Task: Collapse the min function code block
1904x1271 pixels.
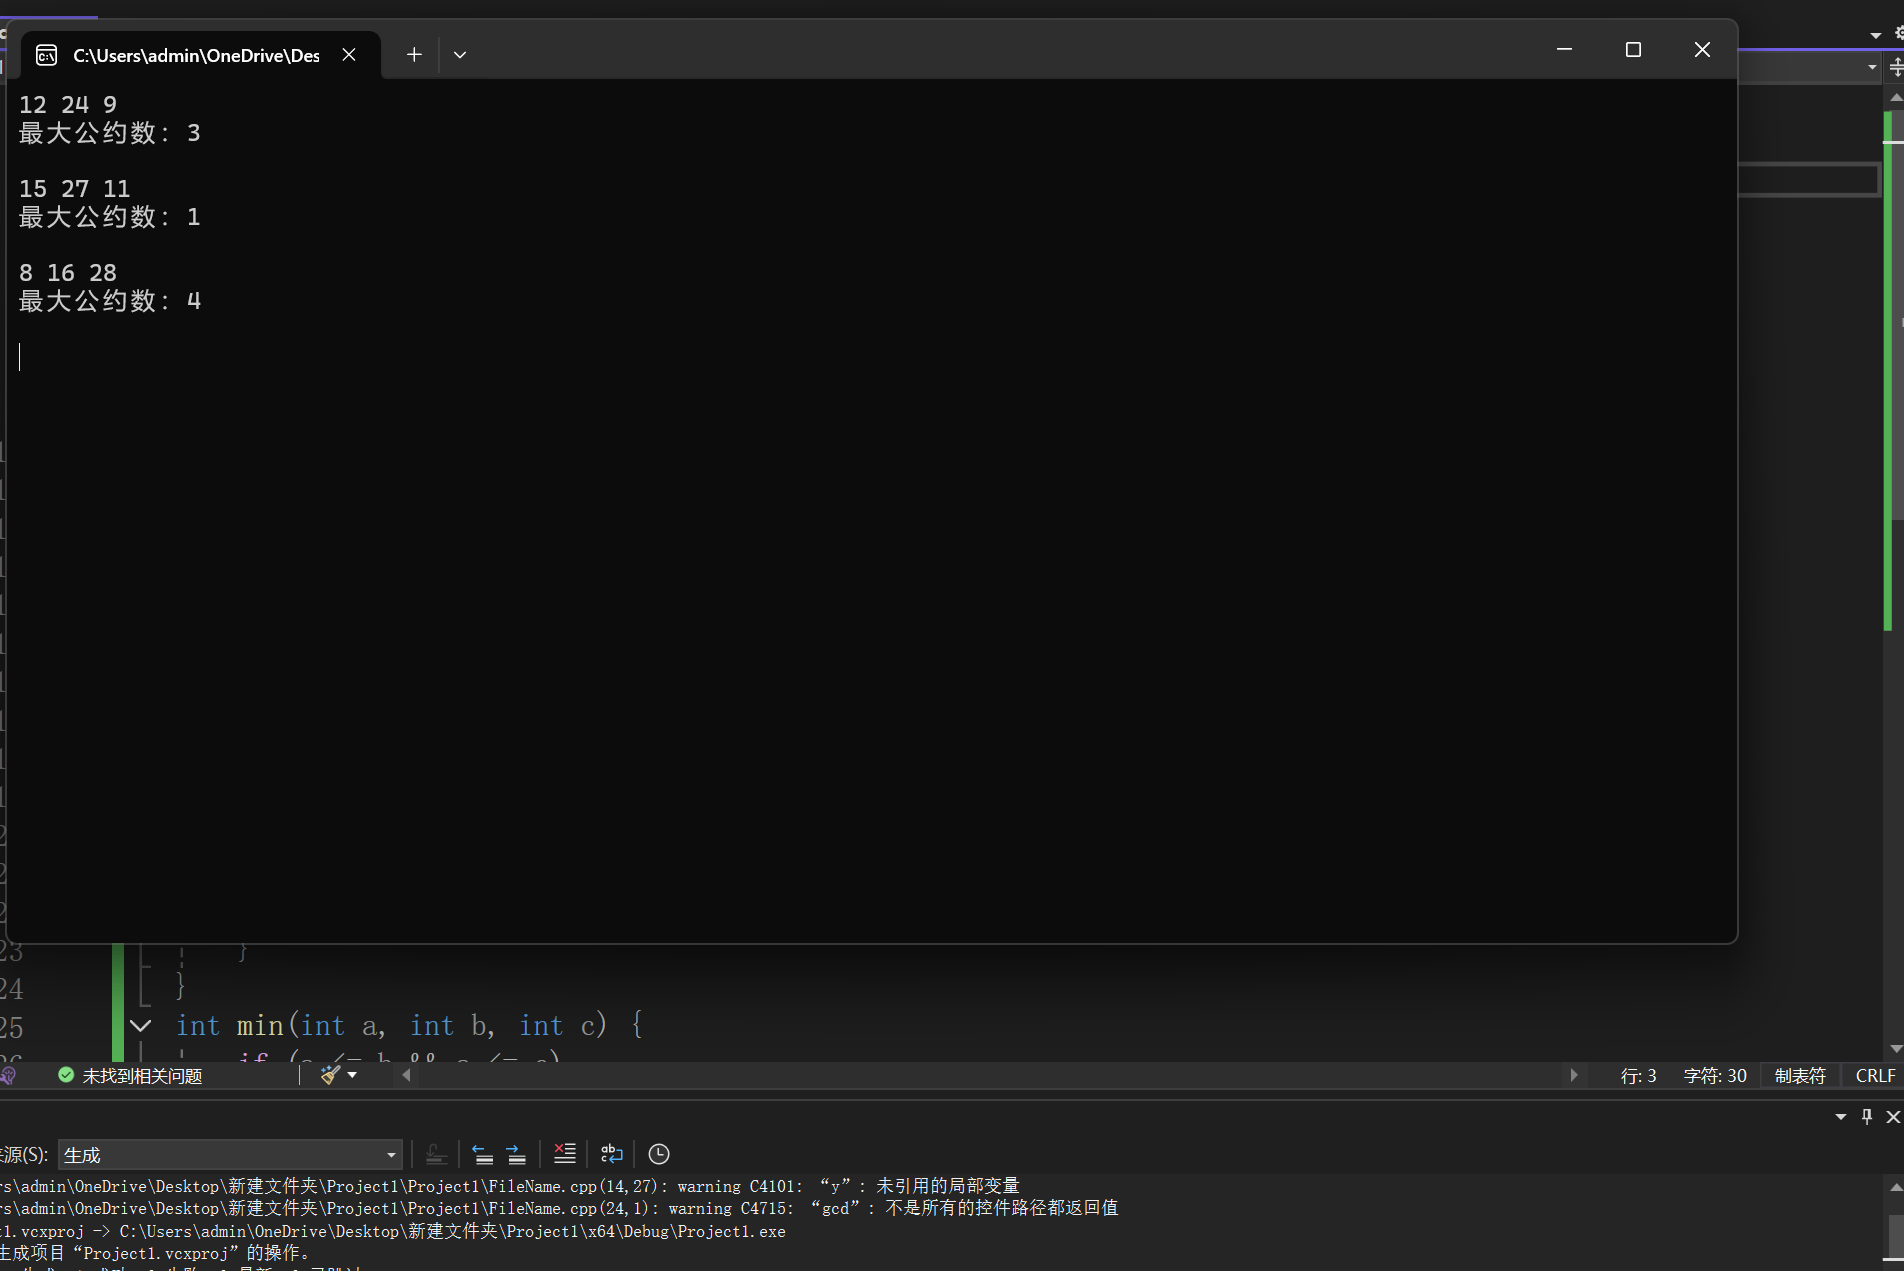Action: 141,1025
